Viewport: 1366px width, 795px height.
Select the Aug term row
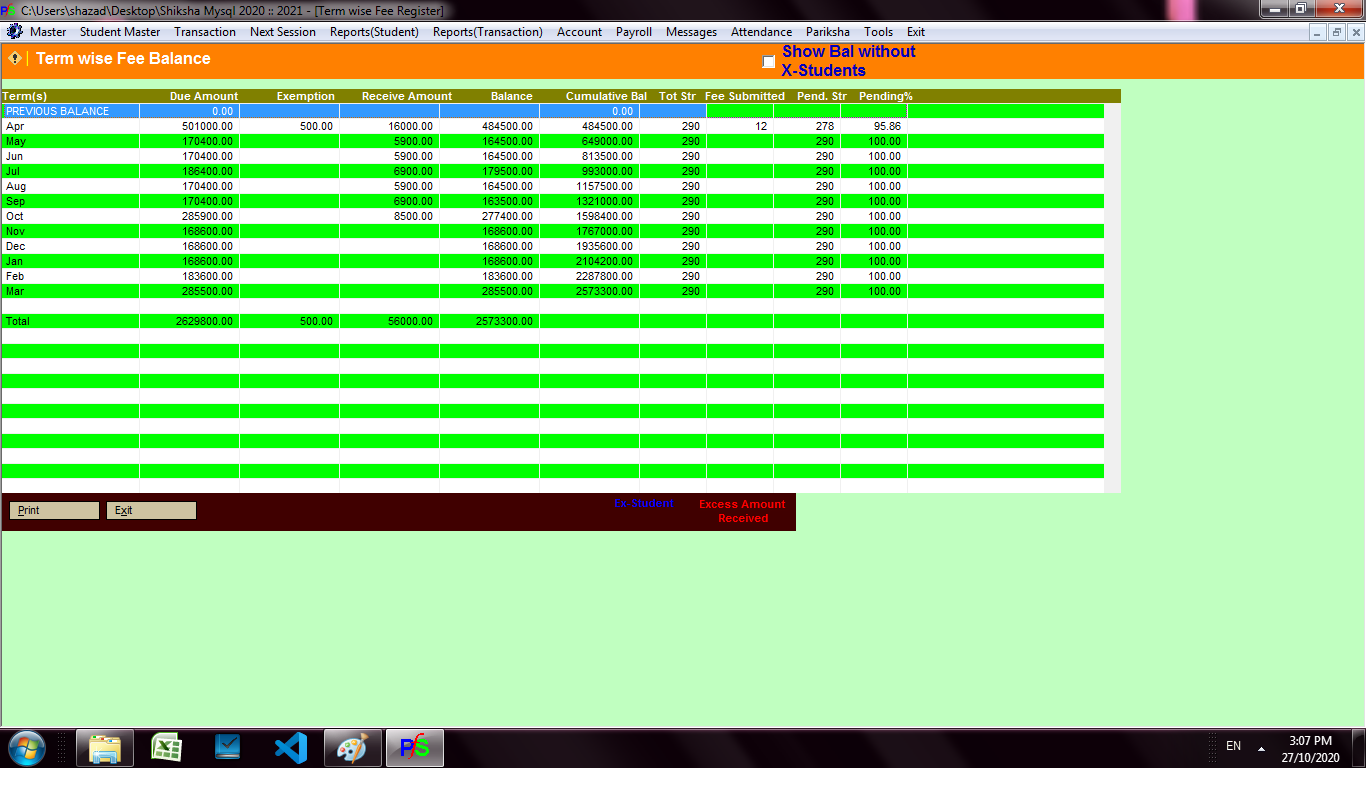coord(553,186)
